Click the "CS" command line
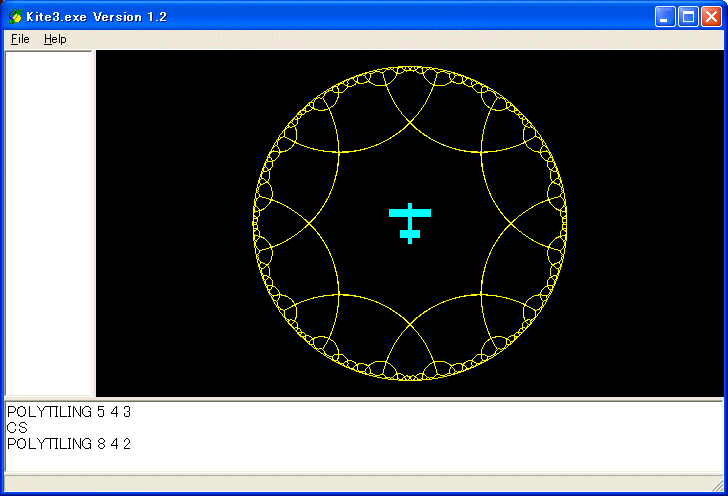The width and height of the screenshot is (728, 496). click(x=17, y=428)
